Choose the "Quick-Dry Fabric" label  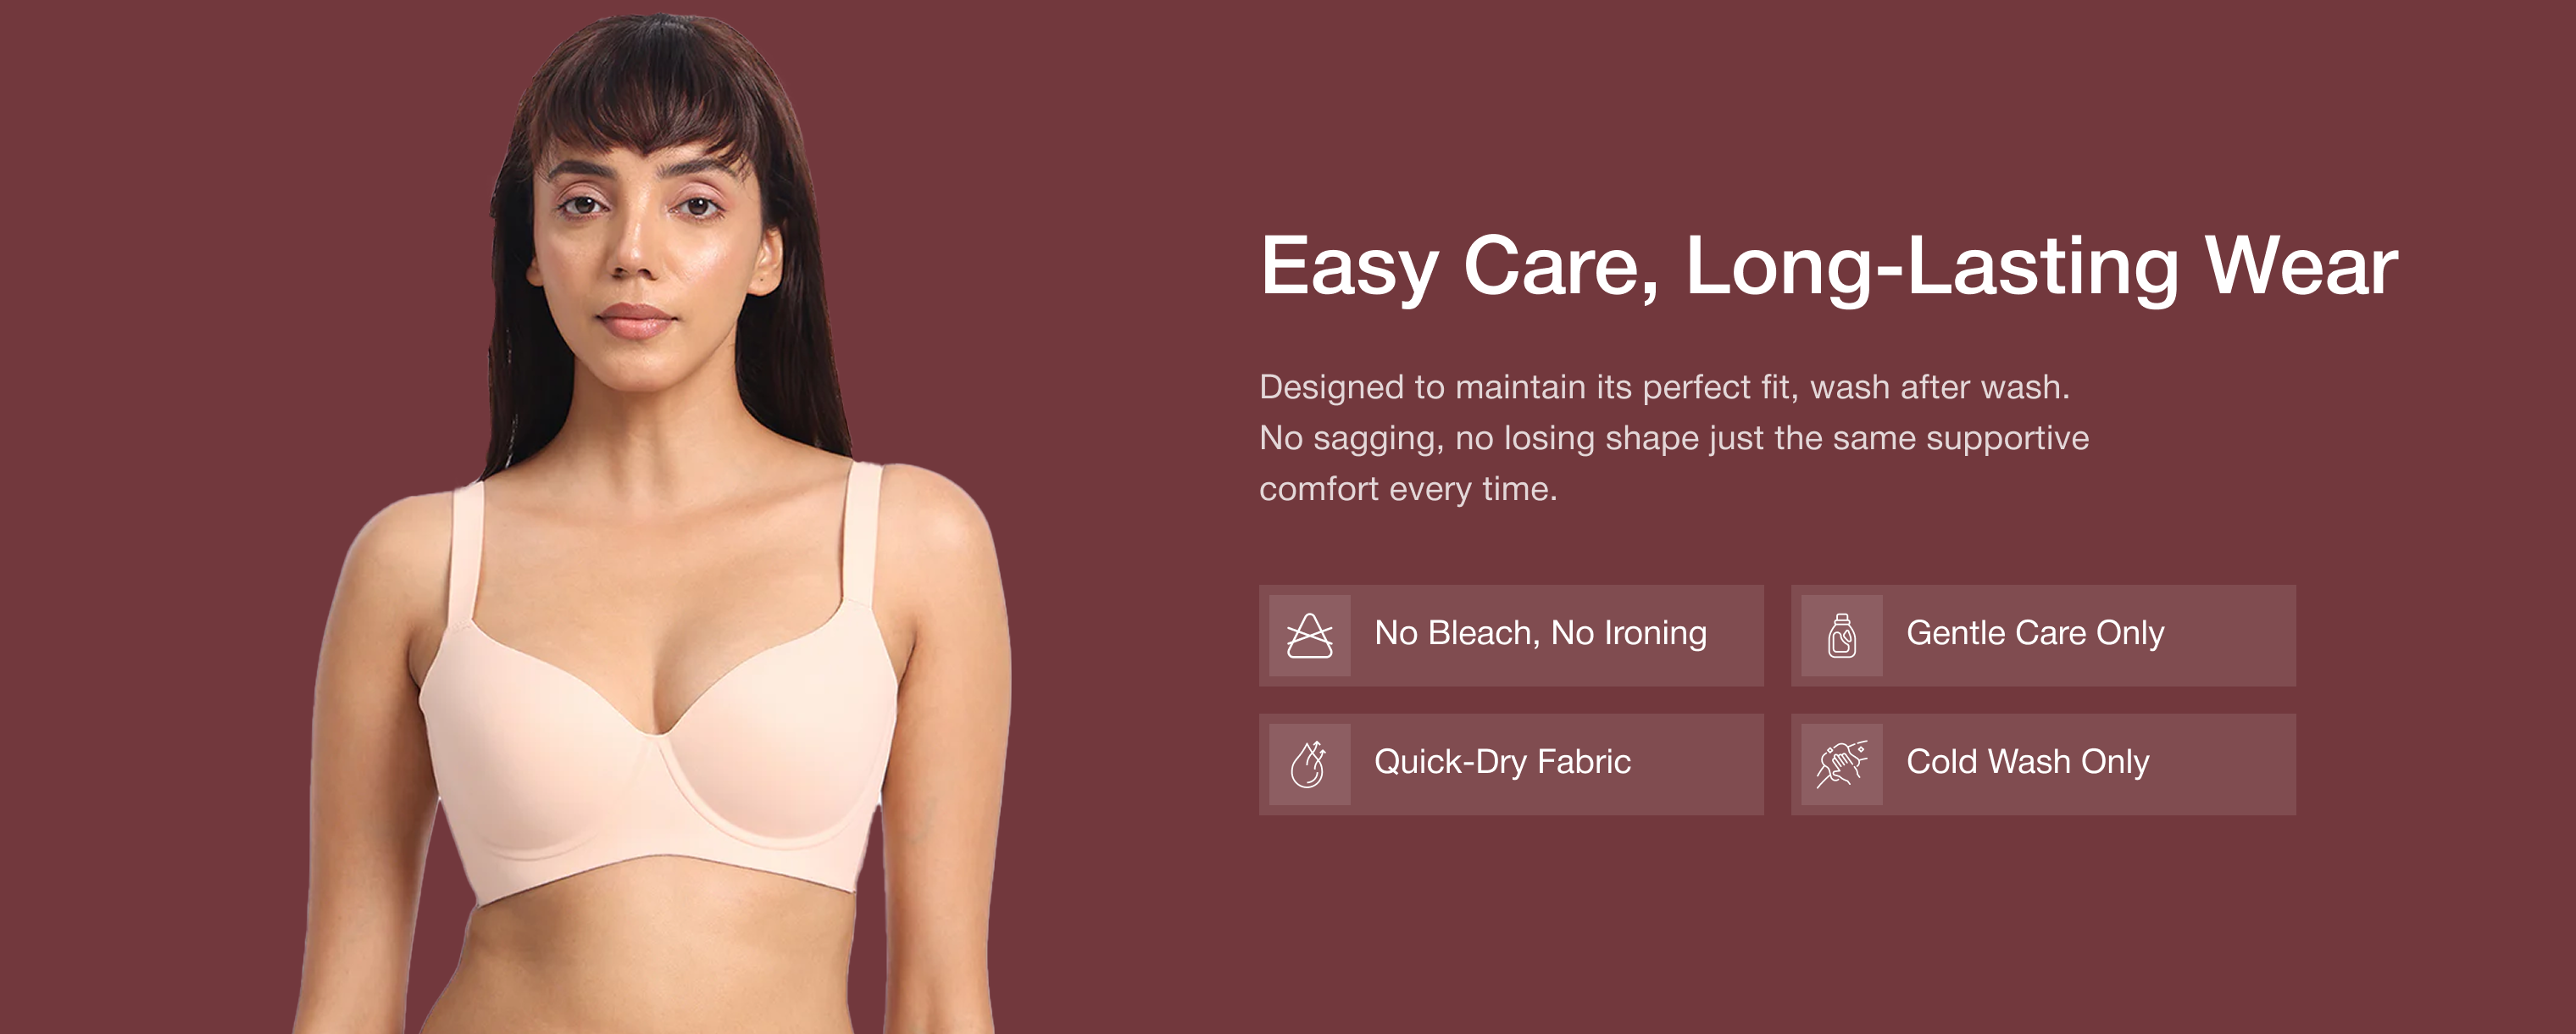tap(1502, 763)
